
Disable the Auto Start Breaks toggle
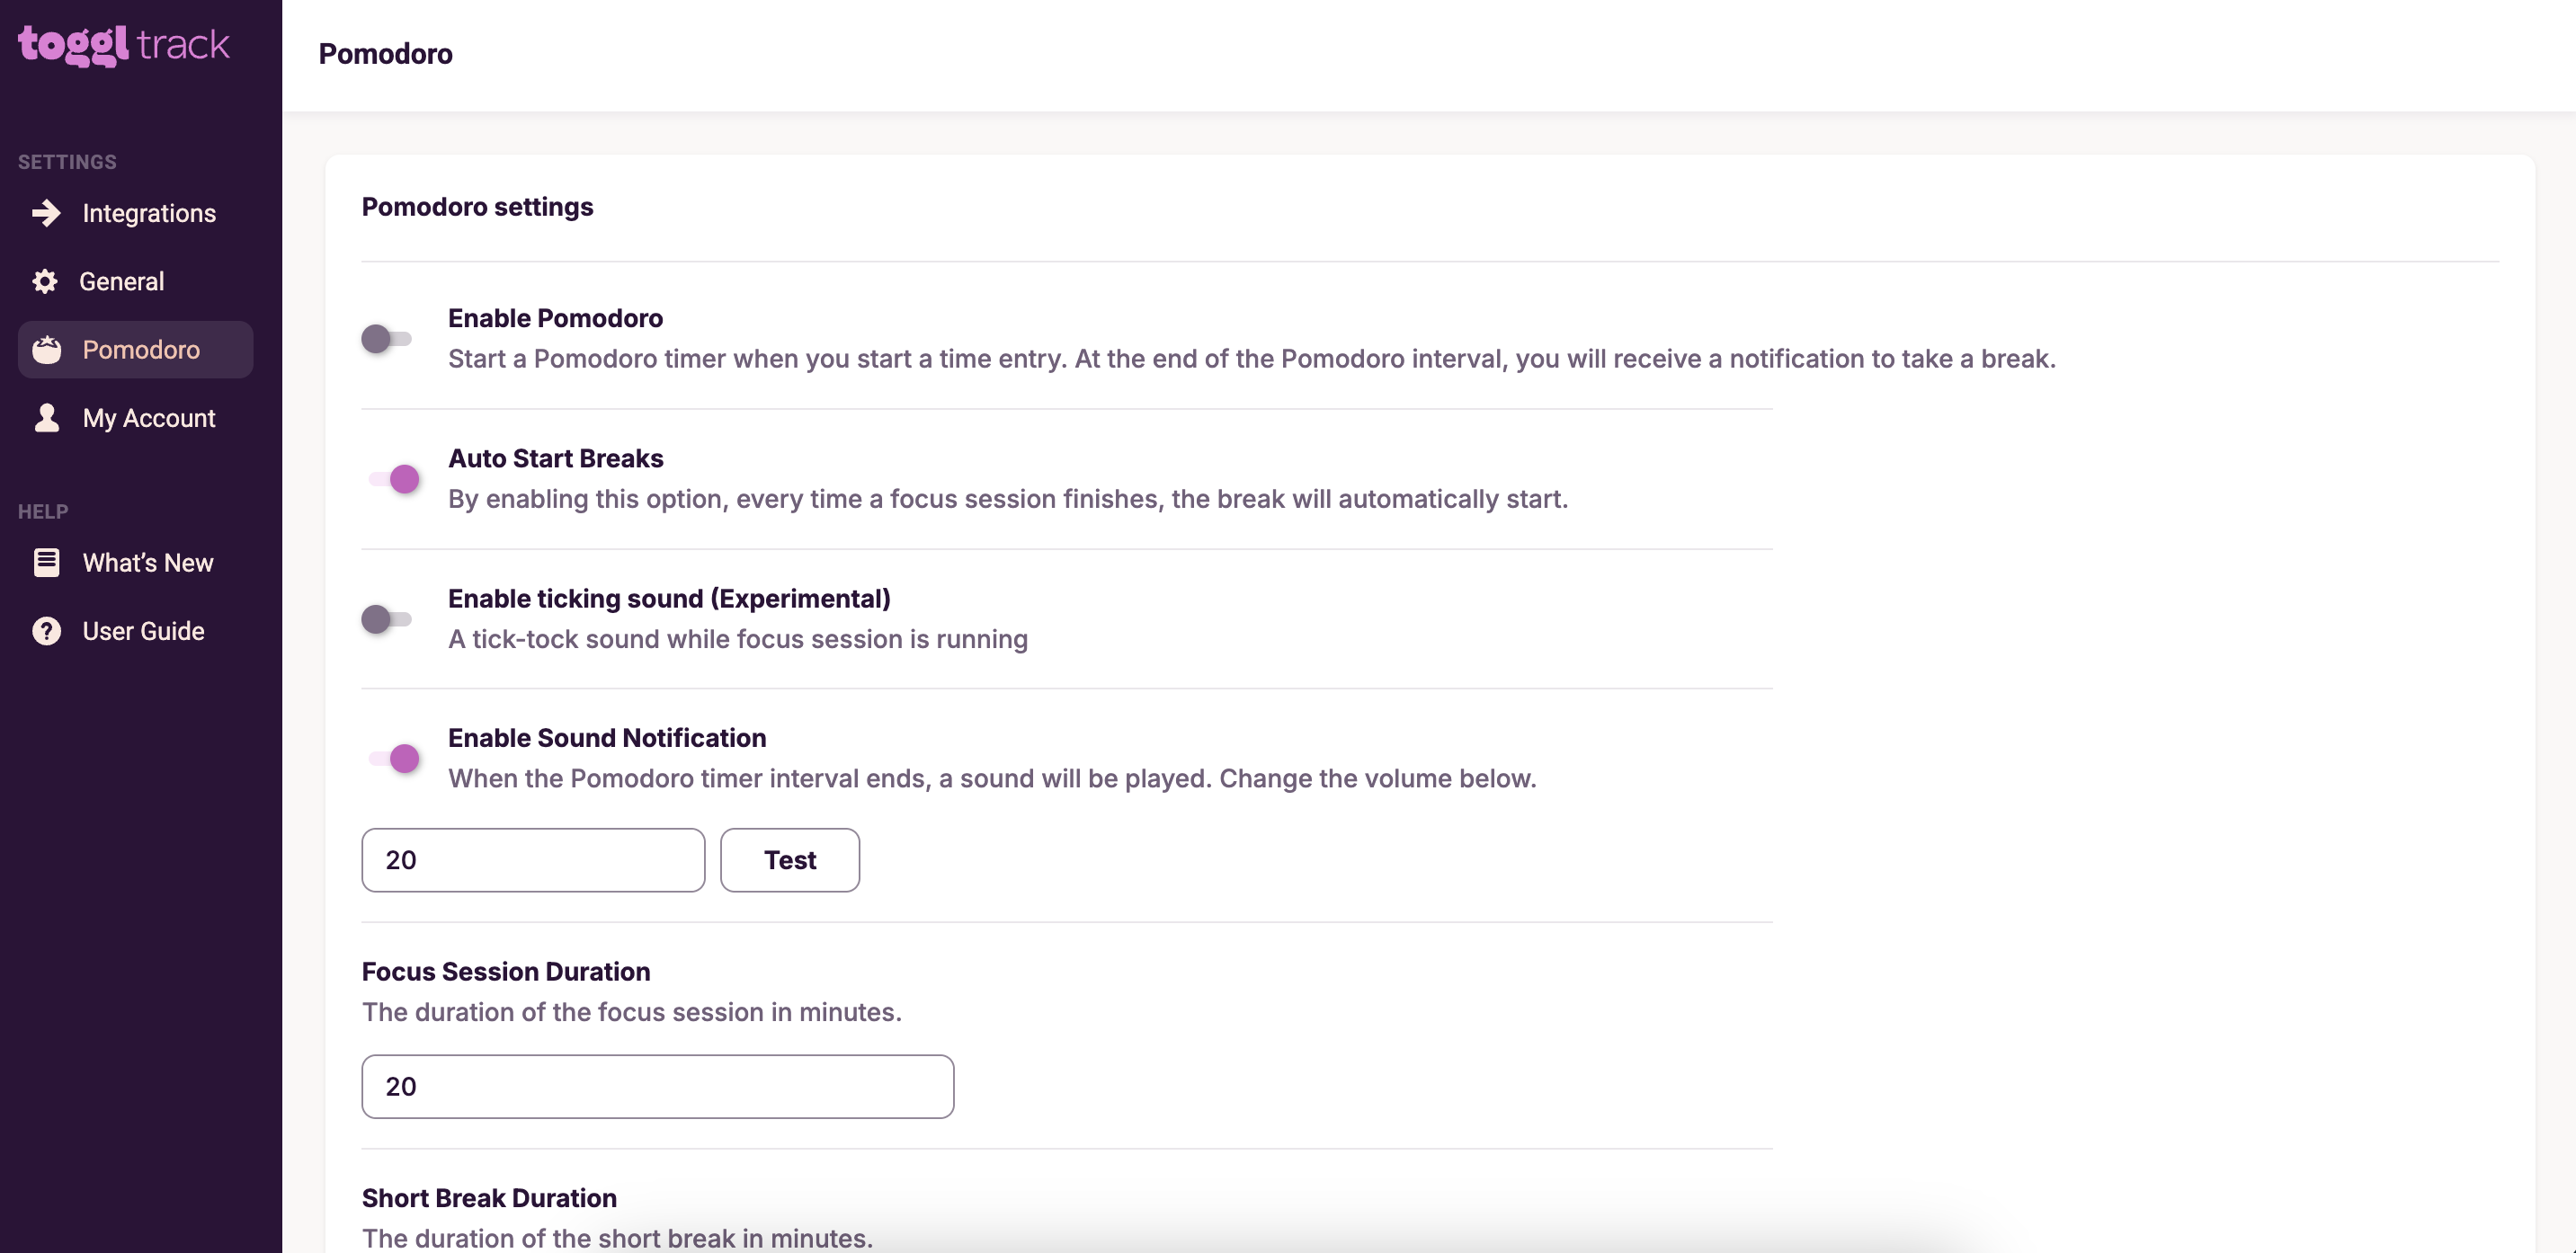393,479
